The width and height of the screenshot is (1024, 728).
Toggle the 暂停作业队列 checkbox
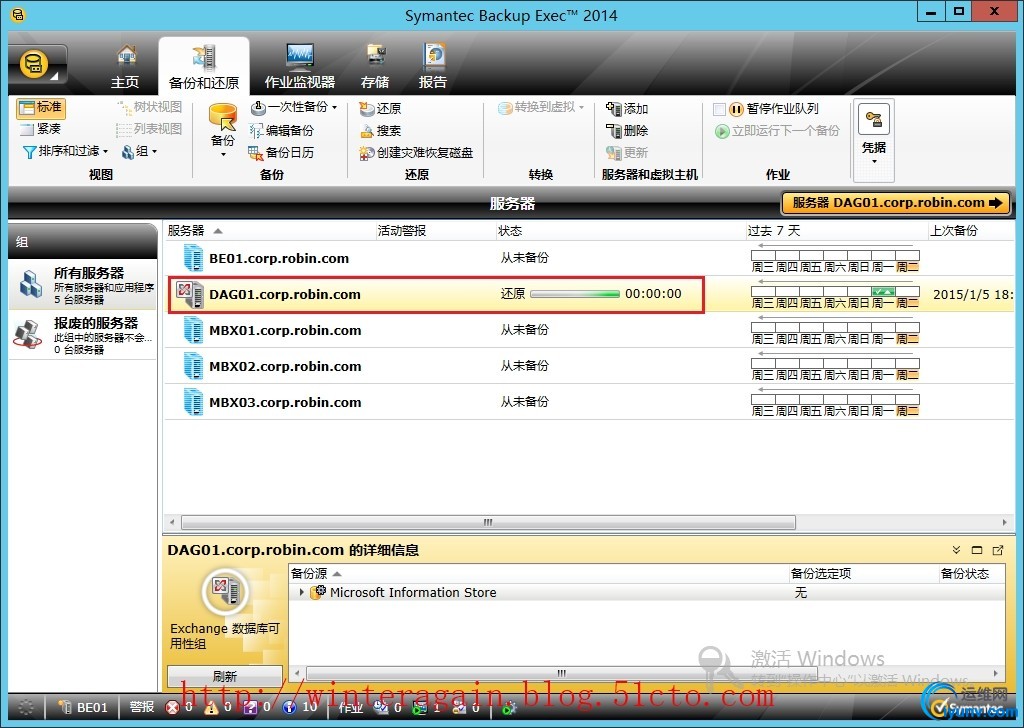[720, 109]
